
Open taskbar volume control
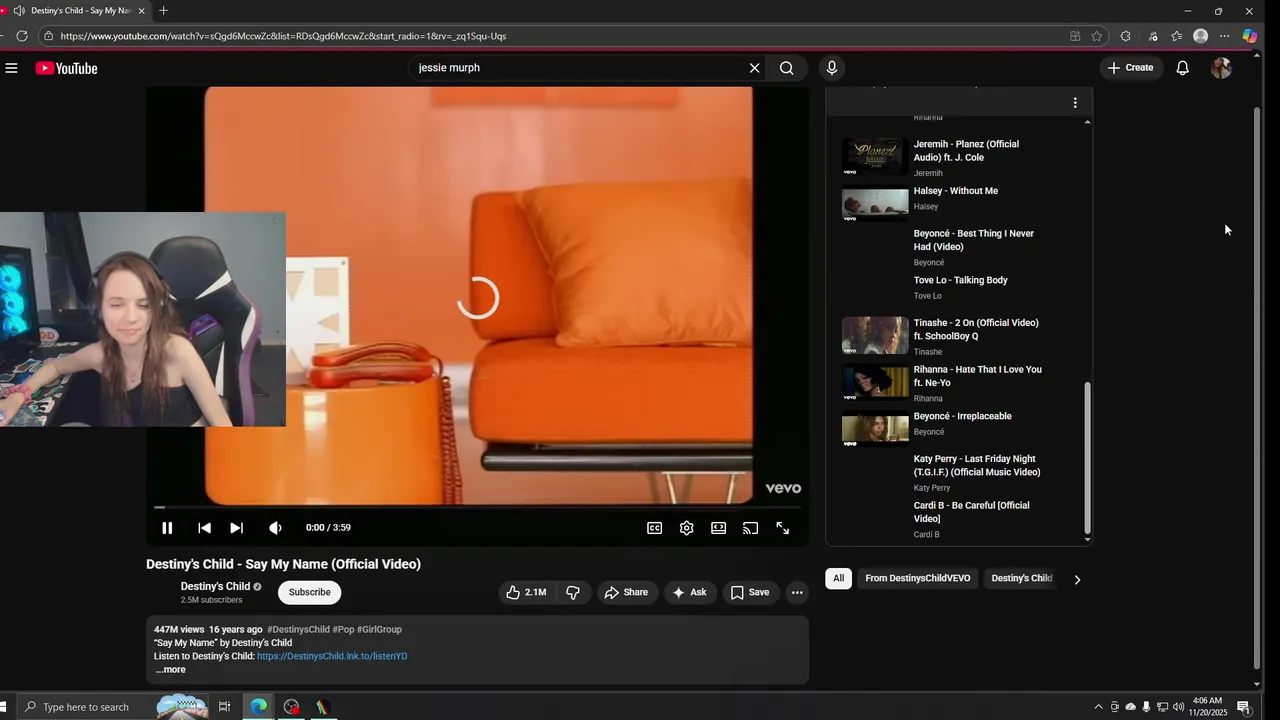[x=1178, y=707]
